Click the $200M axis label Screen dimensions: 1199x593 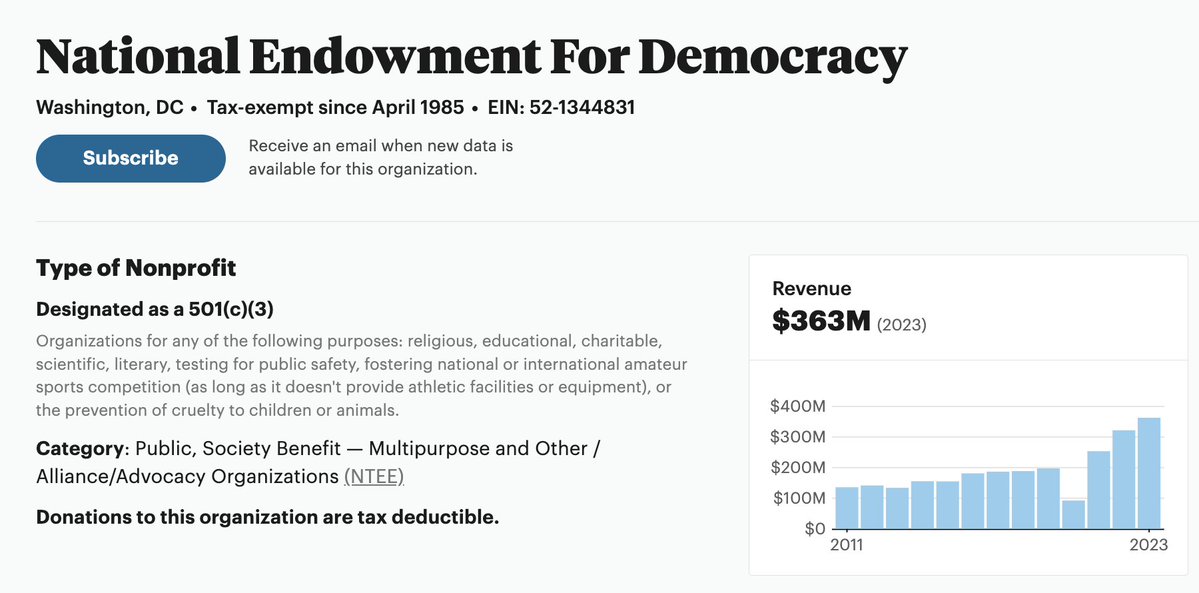[x=798, y=468]
